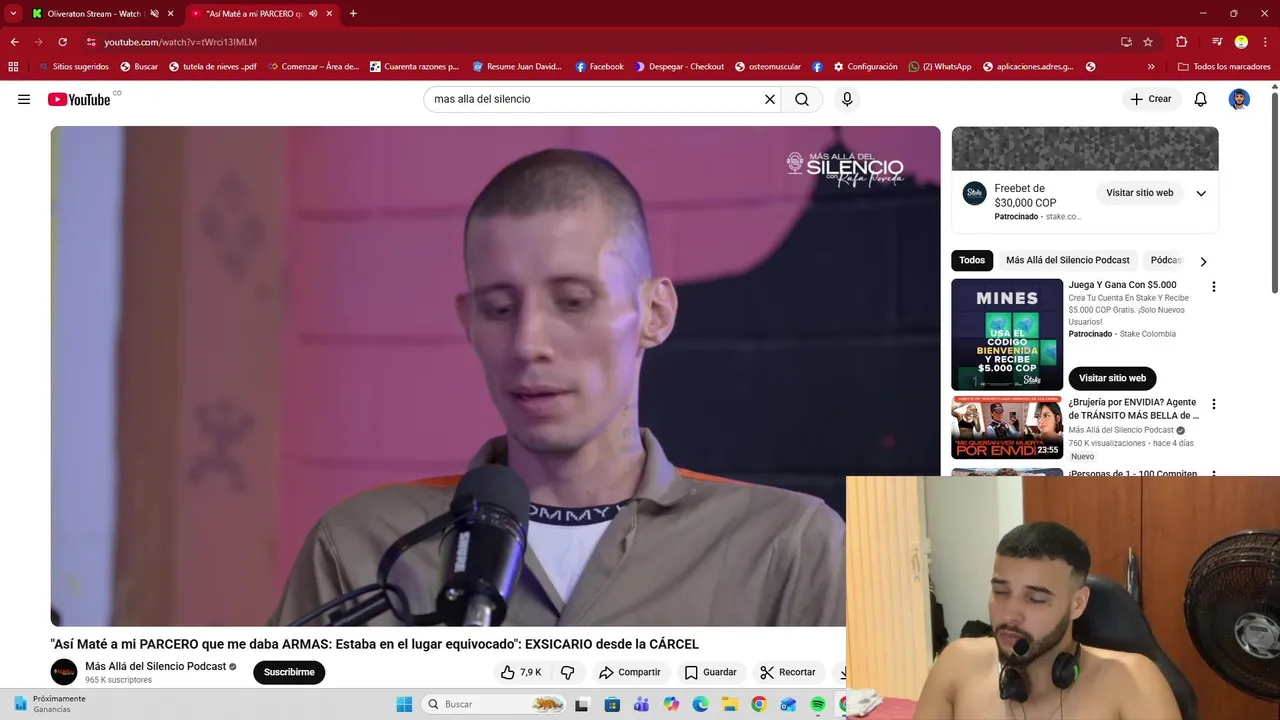Open File Explorer from the taskbar
This screenshot has height=720, width=1280.
730,704
